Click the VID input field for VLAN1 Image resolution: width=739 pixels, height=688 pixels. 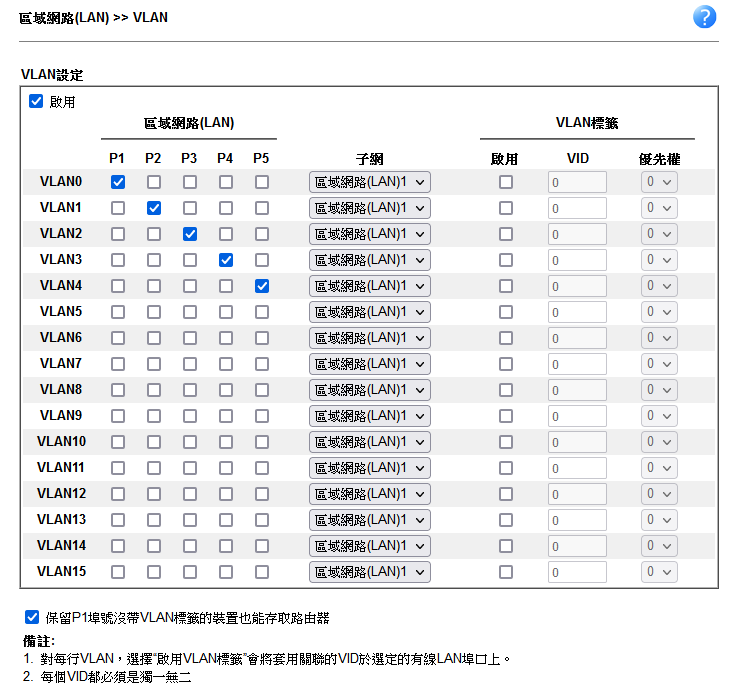pyautogui.click(x=577, y=208)
